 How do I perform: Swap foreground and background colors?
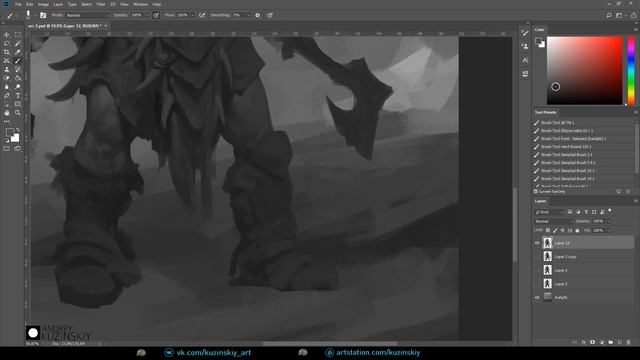(x=18, y=130)
